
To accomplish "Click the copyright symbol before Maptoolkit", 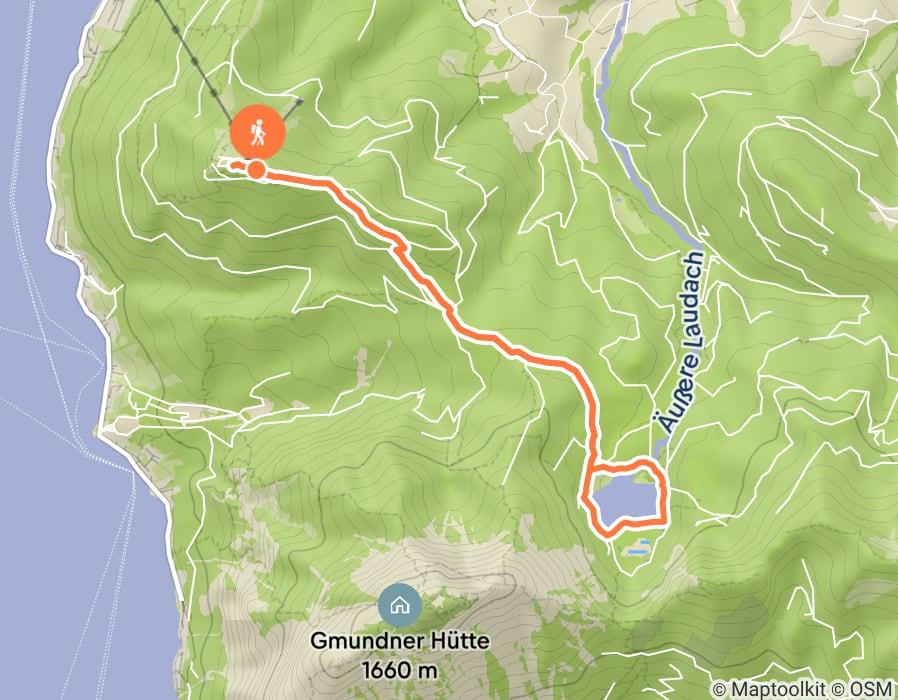I will pyautogui.click(x=719, y=690).
